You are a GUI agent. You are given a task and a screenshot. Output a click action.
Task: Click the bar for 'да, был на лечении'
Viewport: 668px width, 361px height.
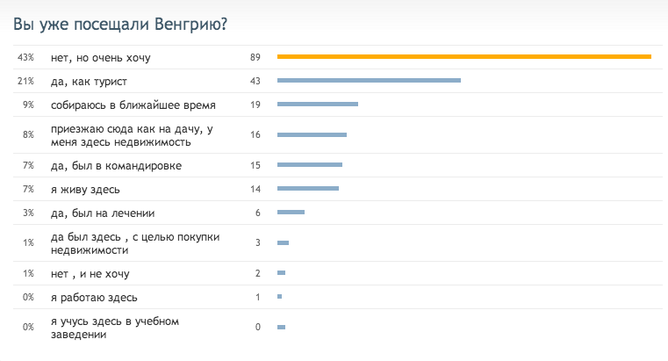(291, 212)
